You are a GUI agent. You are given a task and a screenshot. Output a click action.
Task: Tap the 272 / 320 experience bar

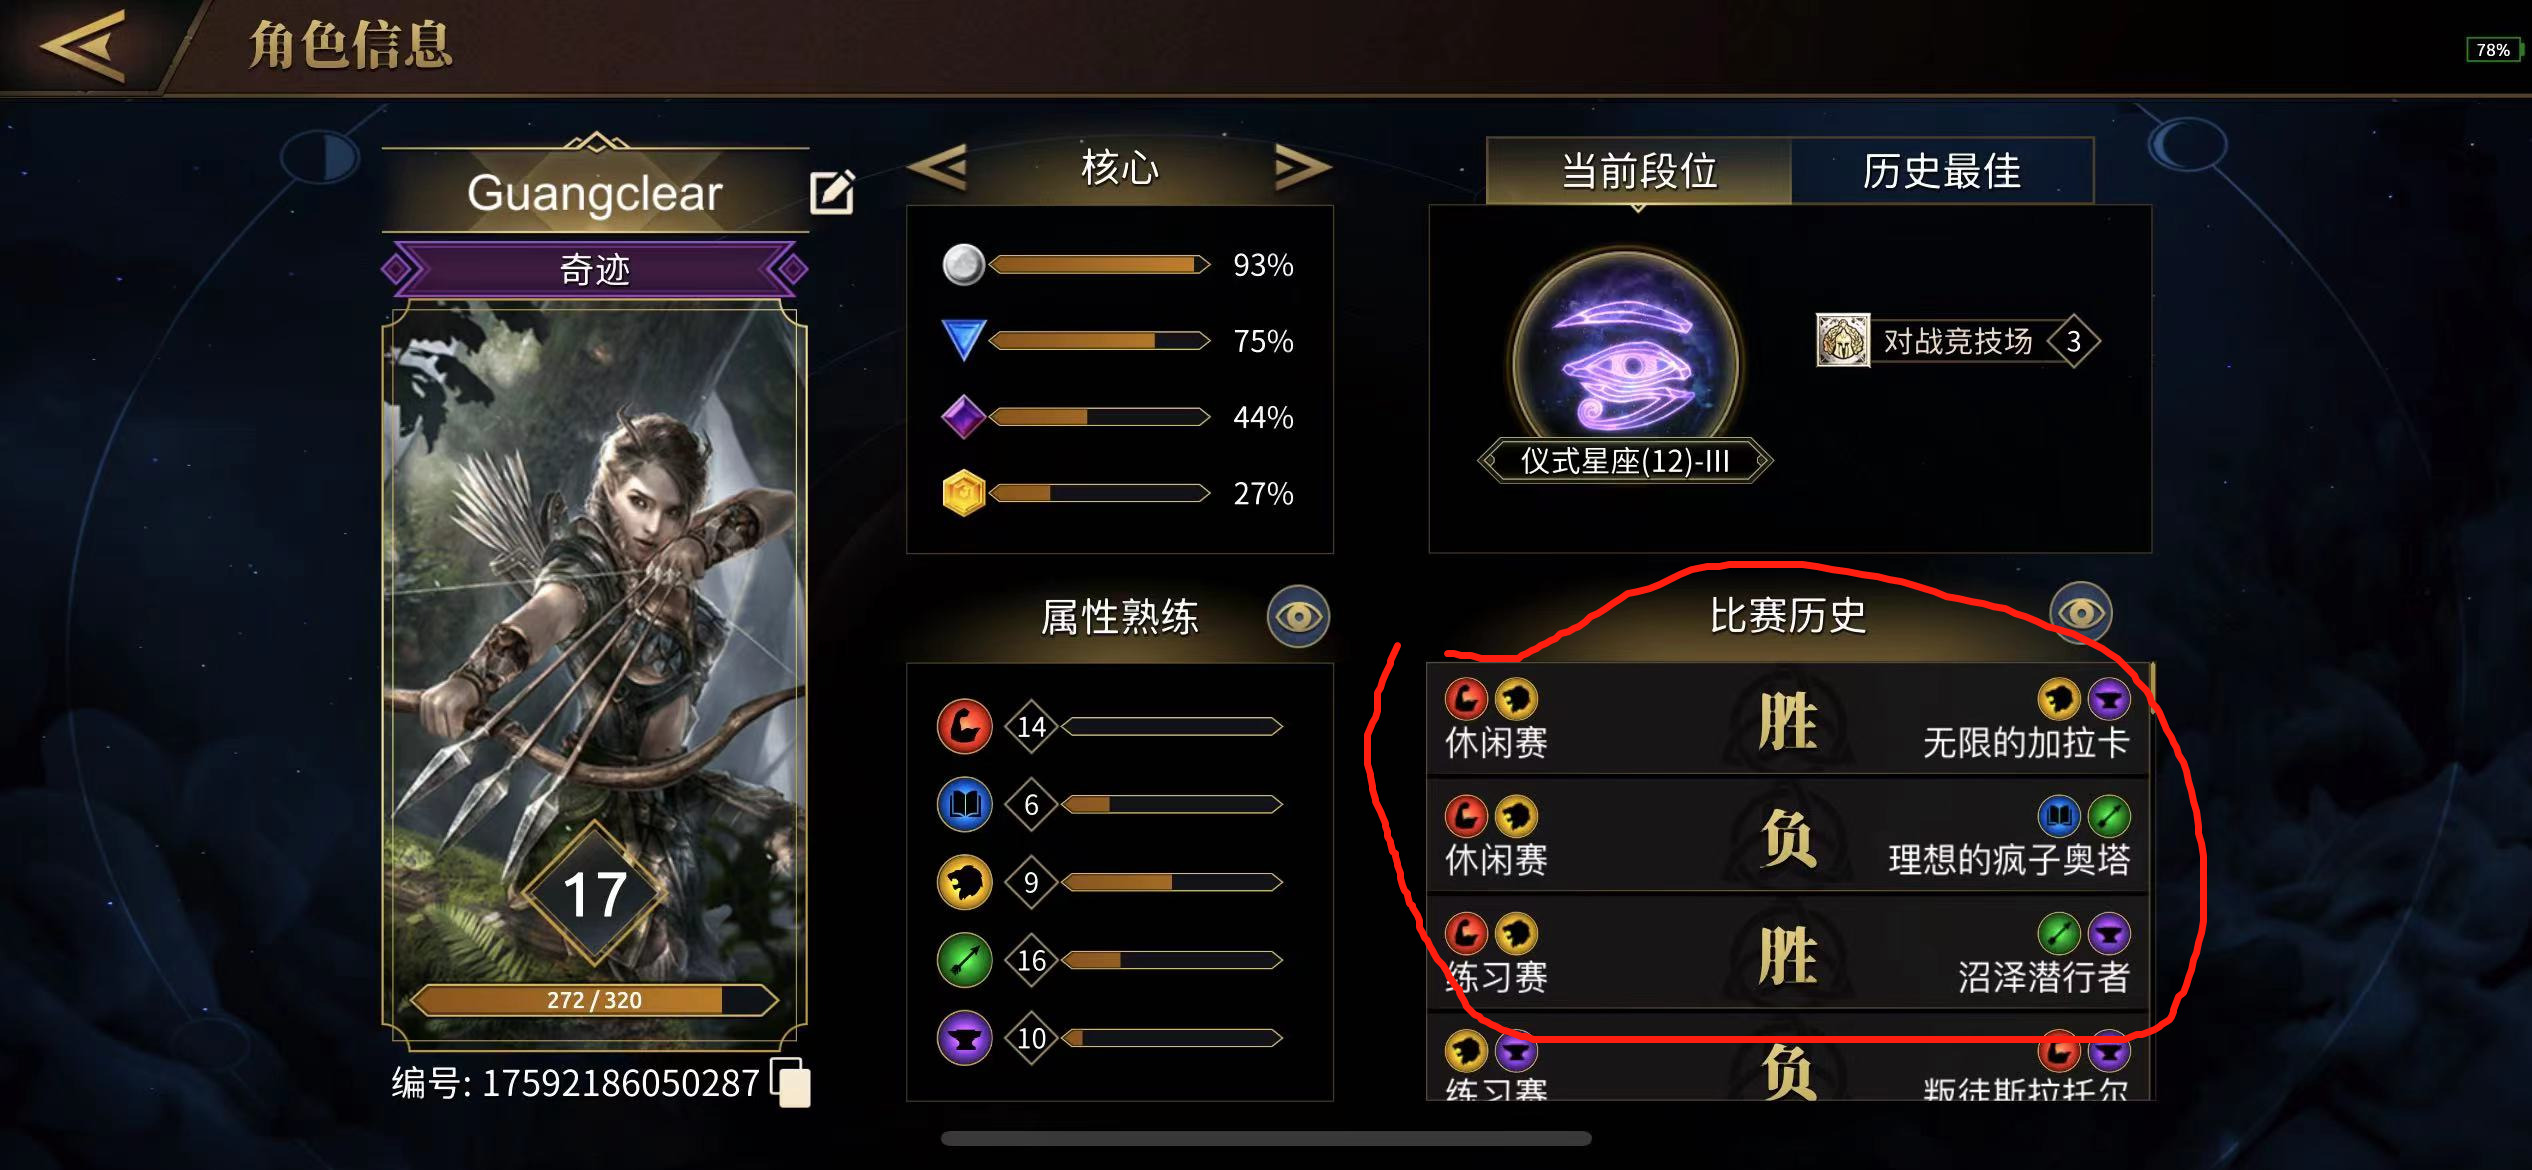click(594, 1000)
